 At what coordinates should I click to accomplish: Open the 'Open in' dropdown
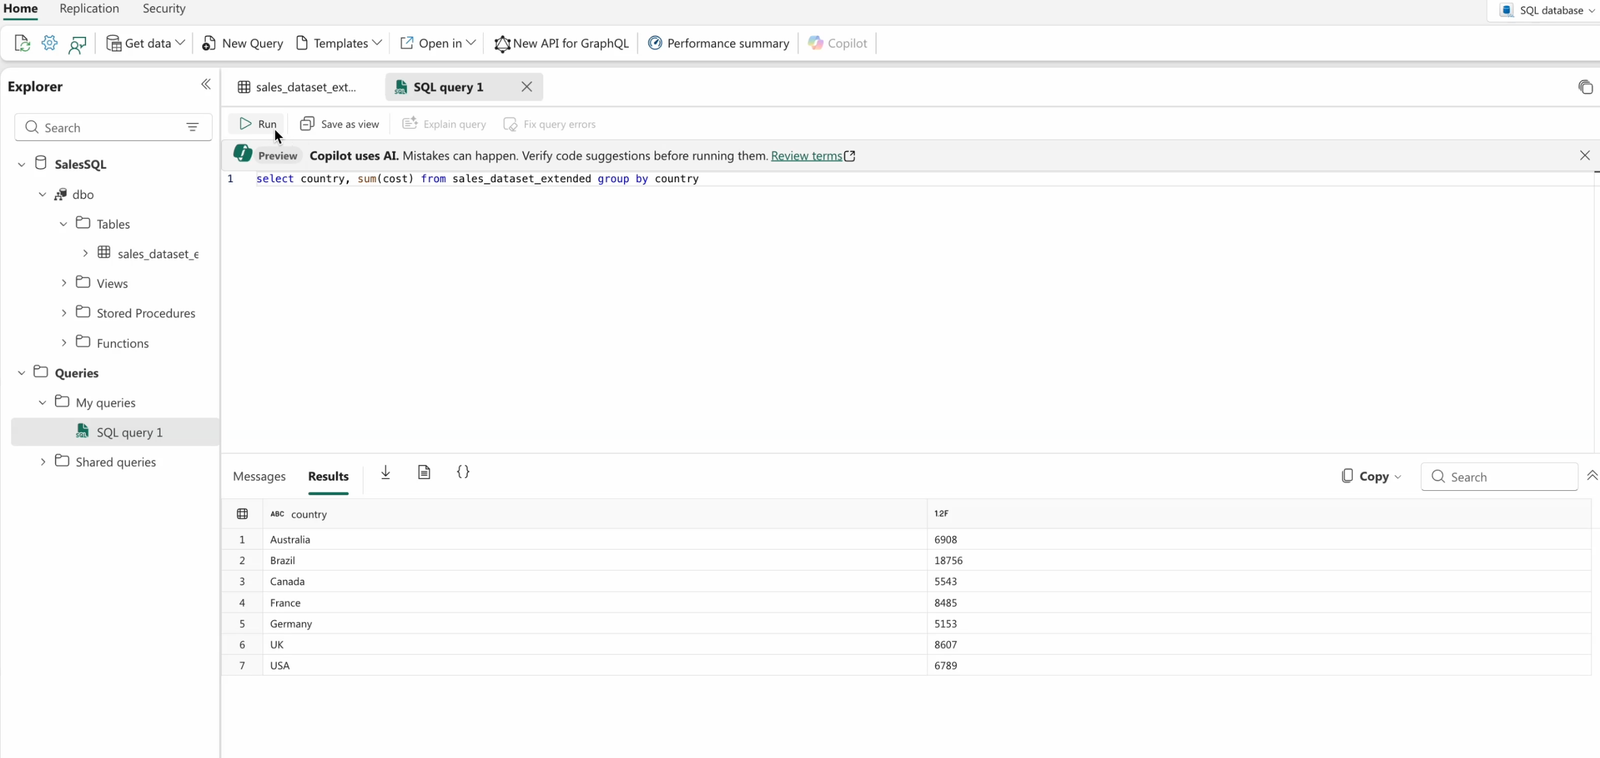pos(438,43)
